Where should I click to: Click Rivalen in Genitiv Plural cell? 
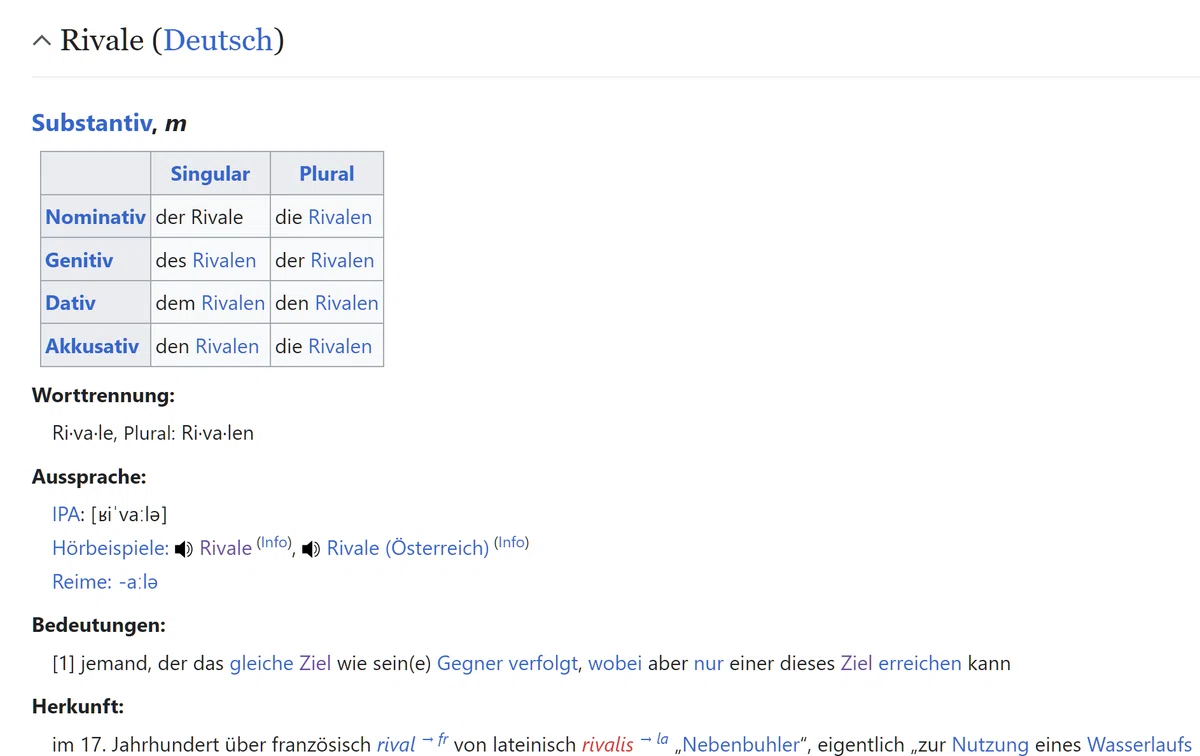tap(342, 260)
